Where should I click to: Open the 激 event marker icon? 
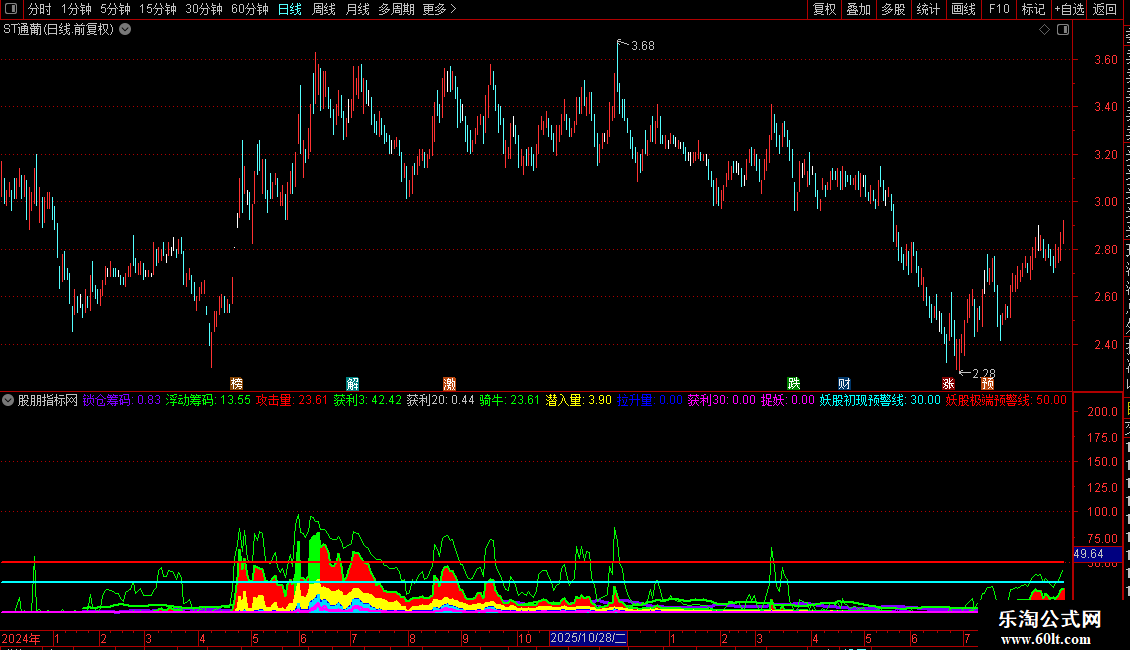450,383
